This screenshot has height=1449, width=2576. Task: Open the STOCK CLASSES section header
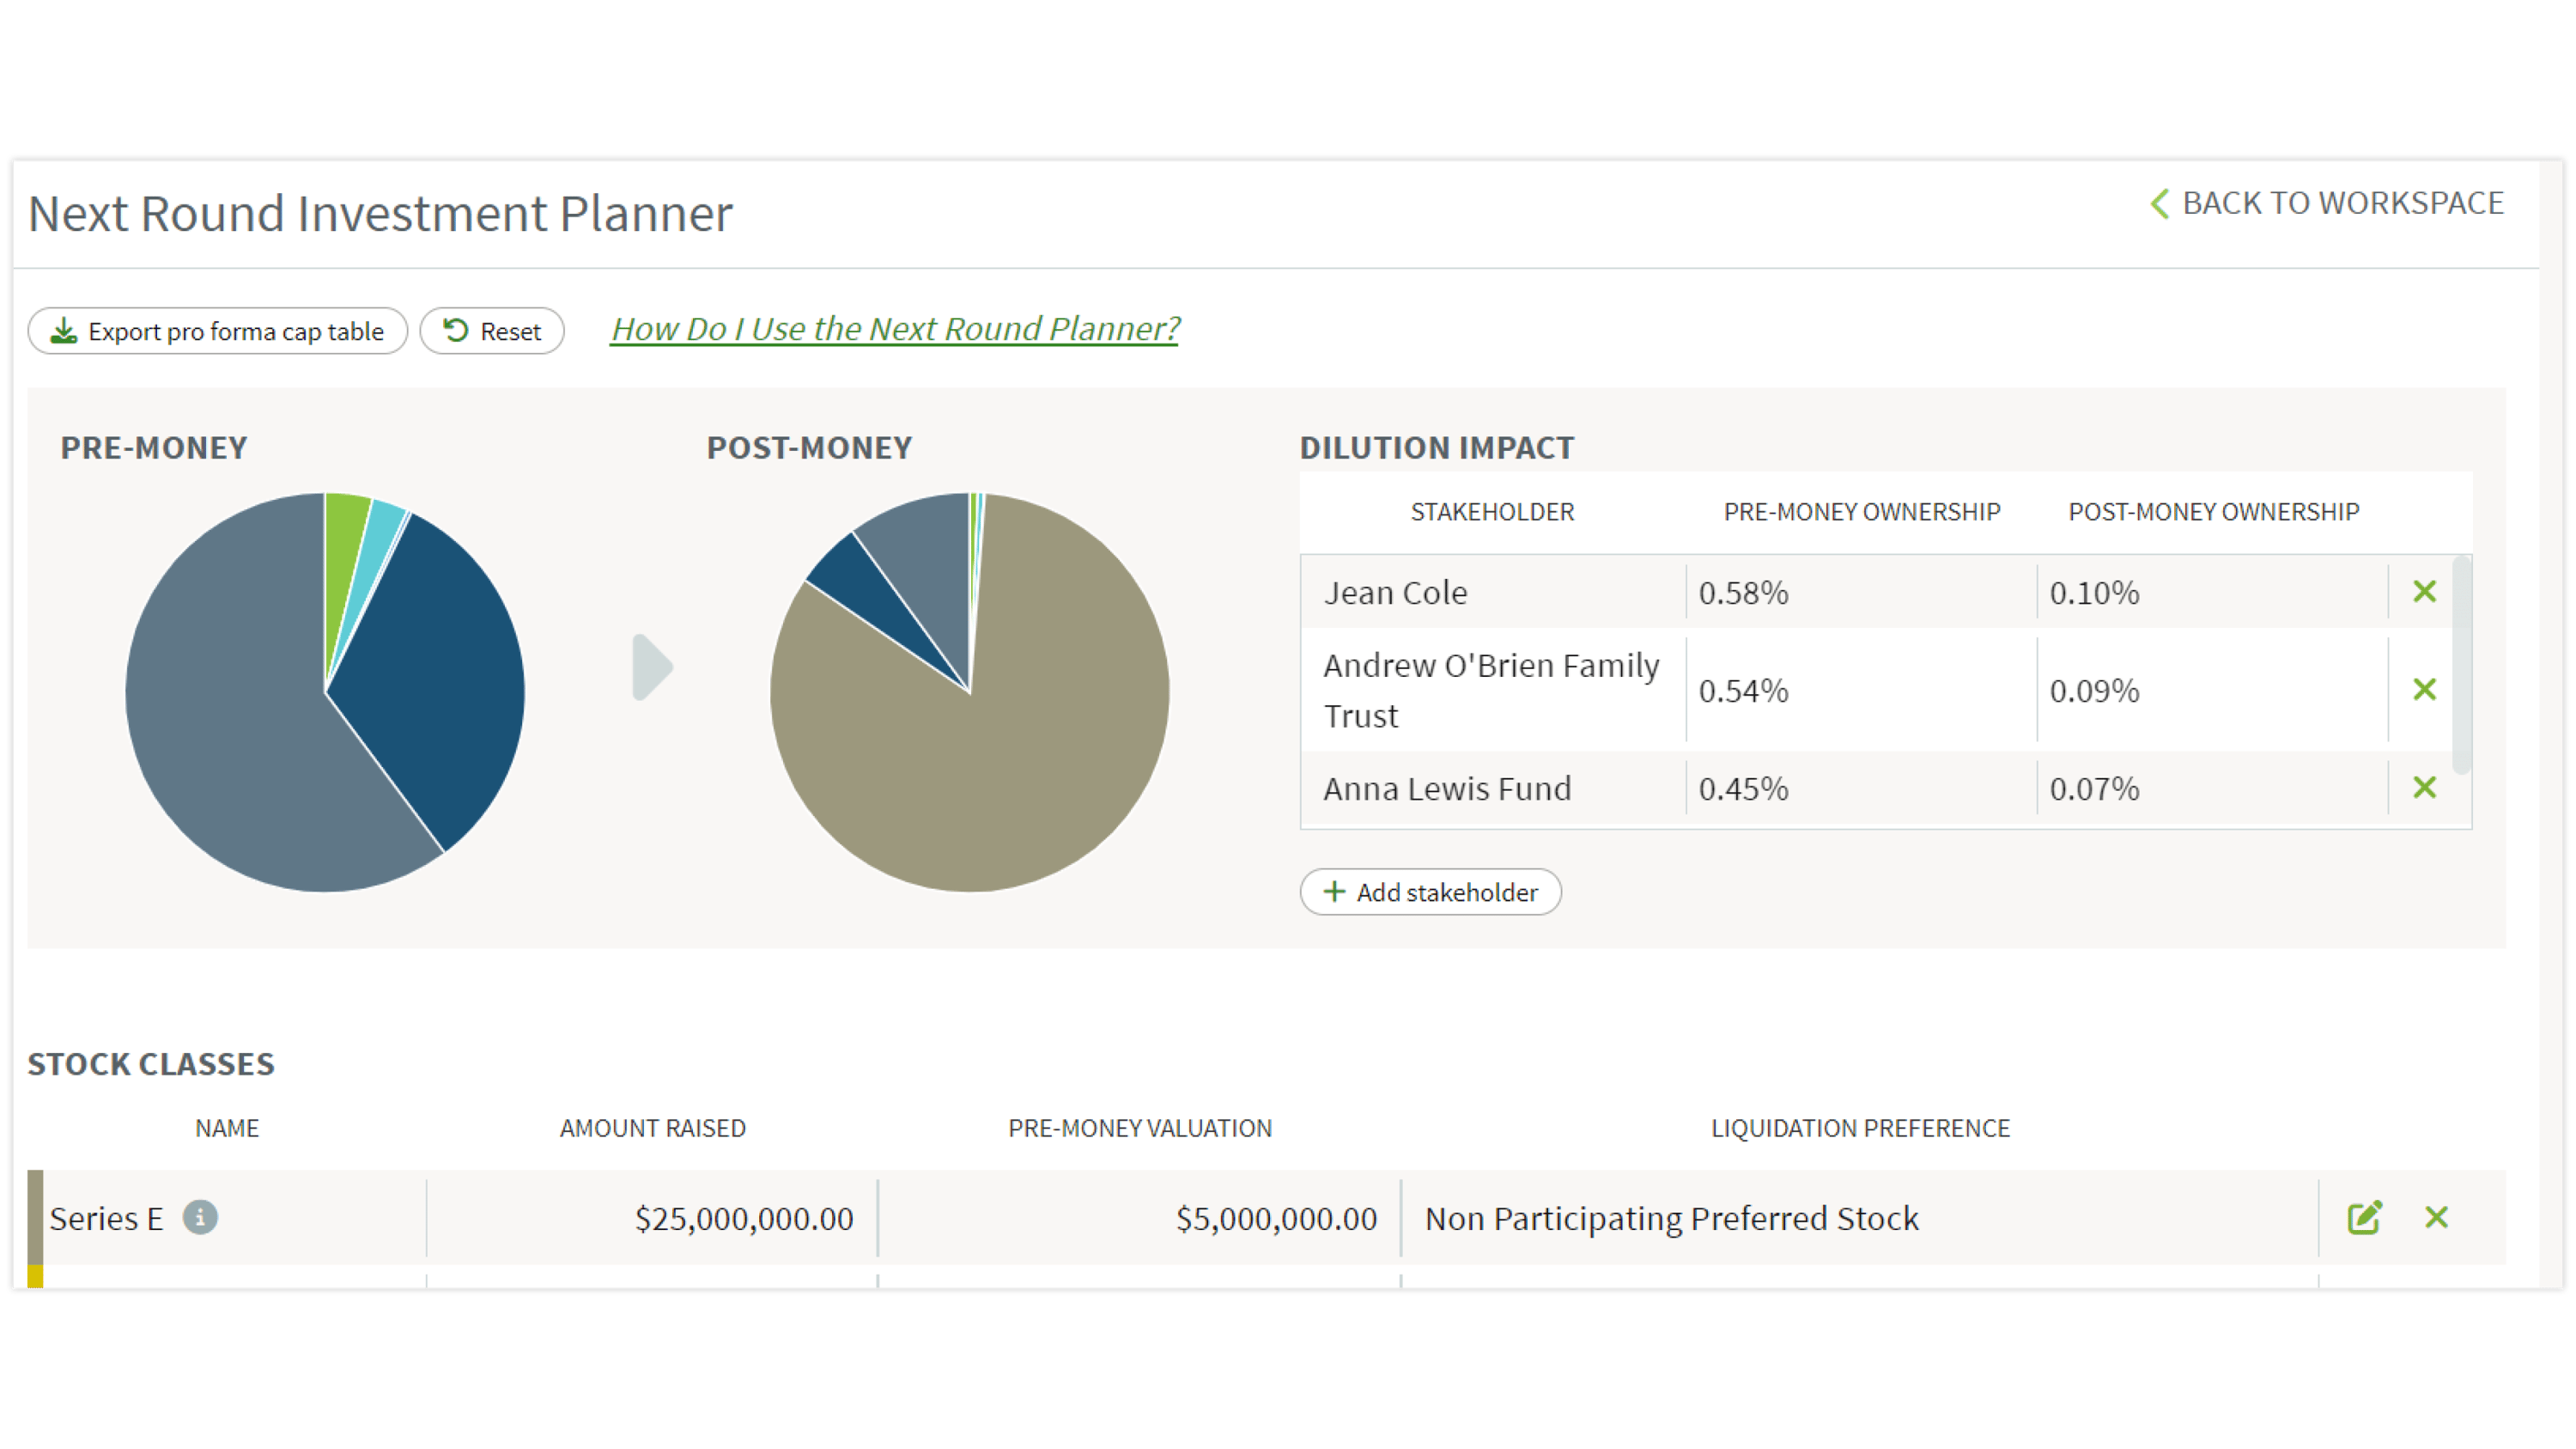(x=151, y=1064)
